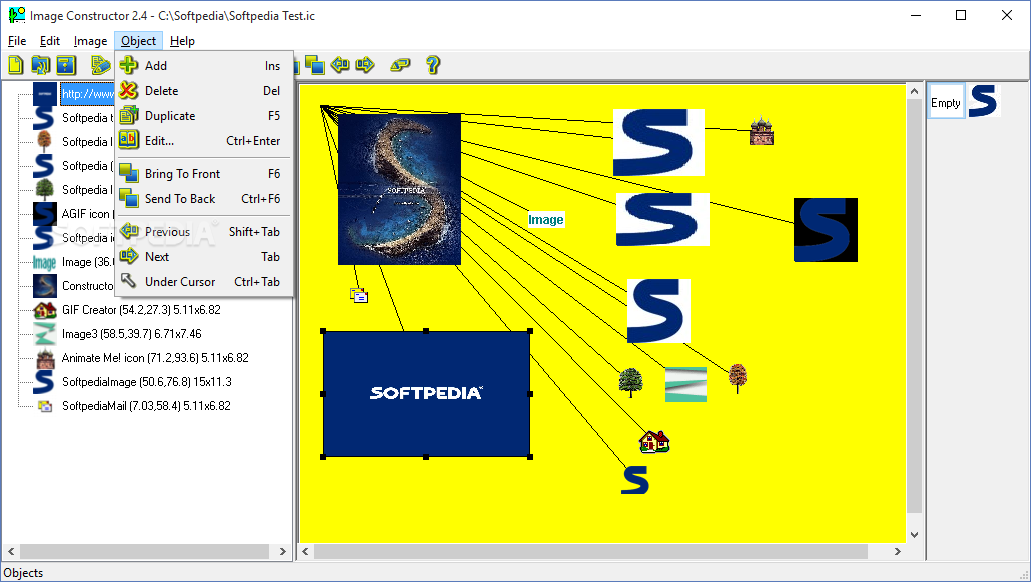Click the tree panel scrollbar left arrow
The height and width of the screenshot is (582, 1031).
tap(11, 551)
